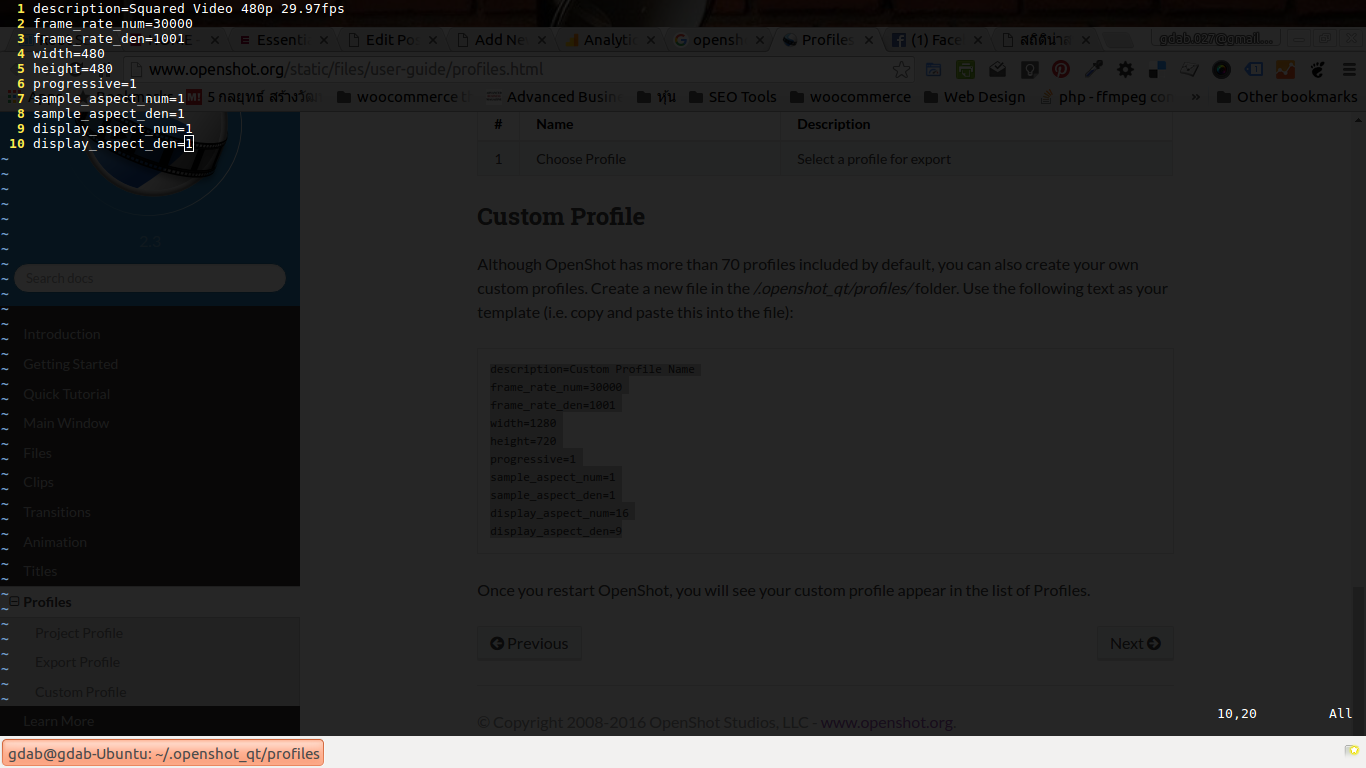Open the Pinterest extension icon

[x=1061, y=70]
